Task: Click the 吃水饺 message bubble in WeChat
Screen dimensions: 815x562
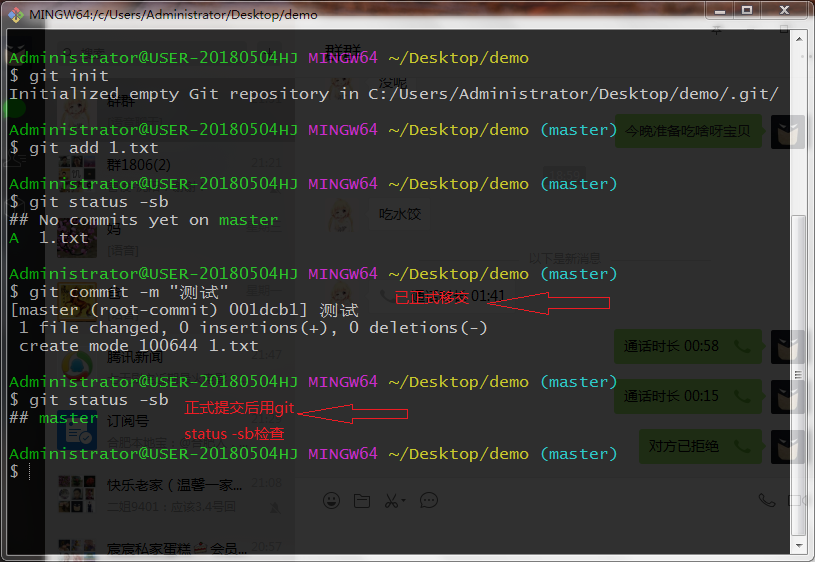Action: 400,214
